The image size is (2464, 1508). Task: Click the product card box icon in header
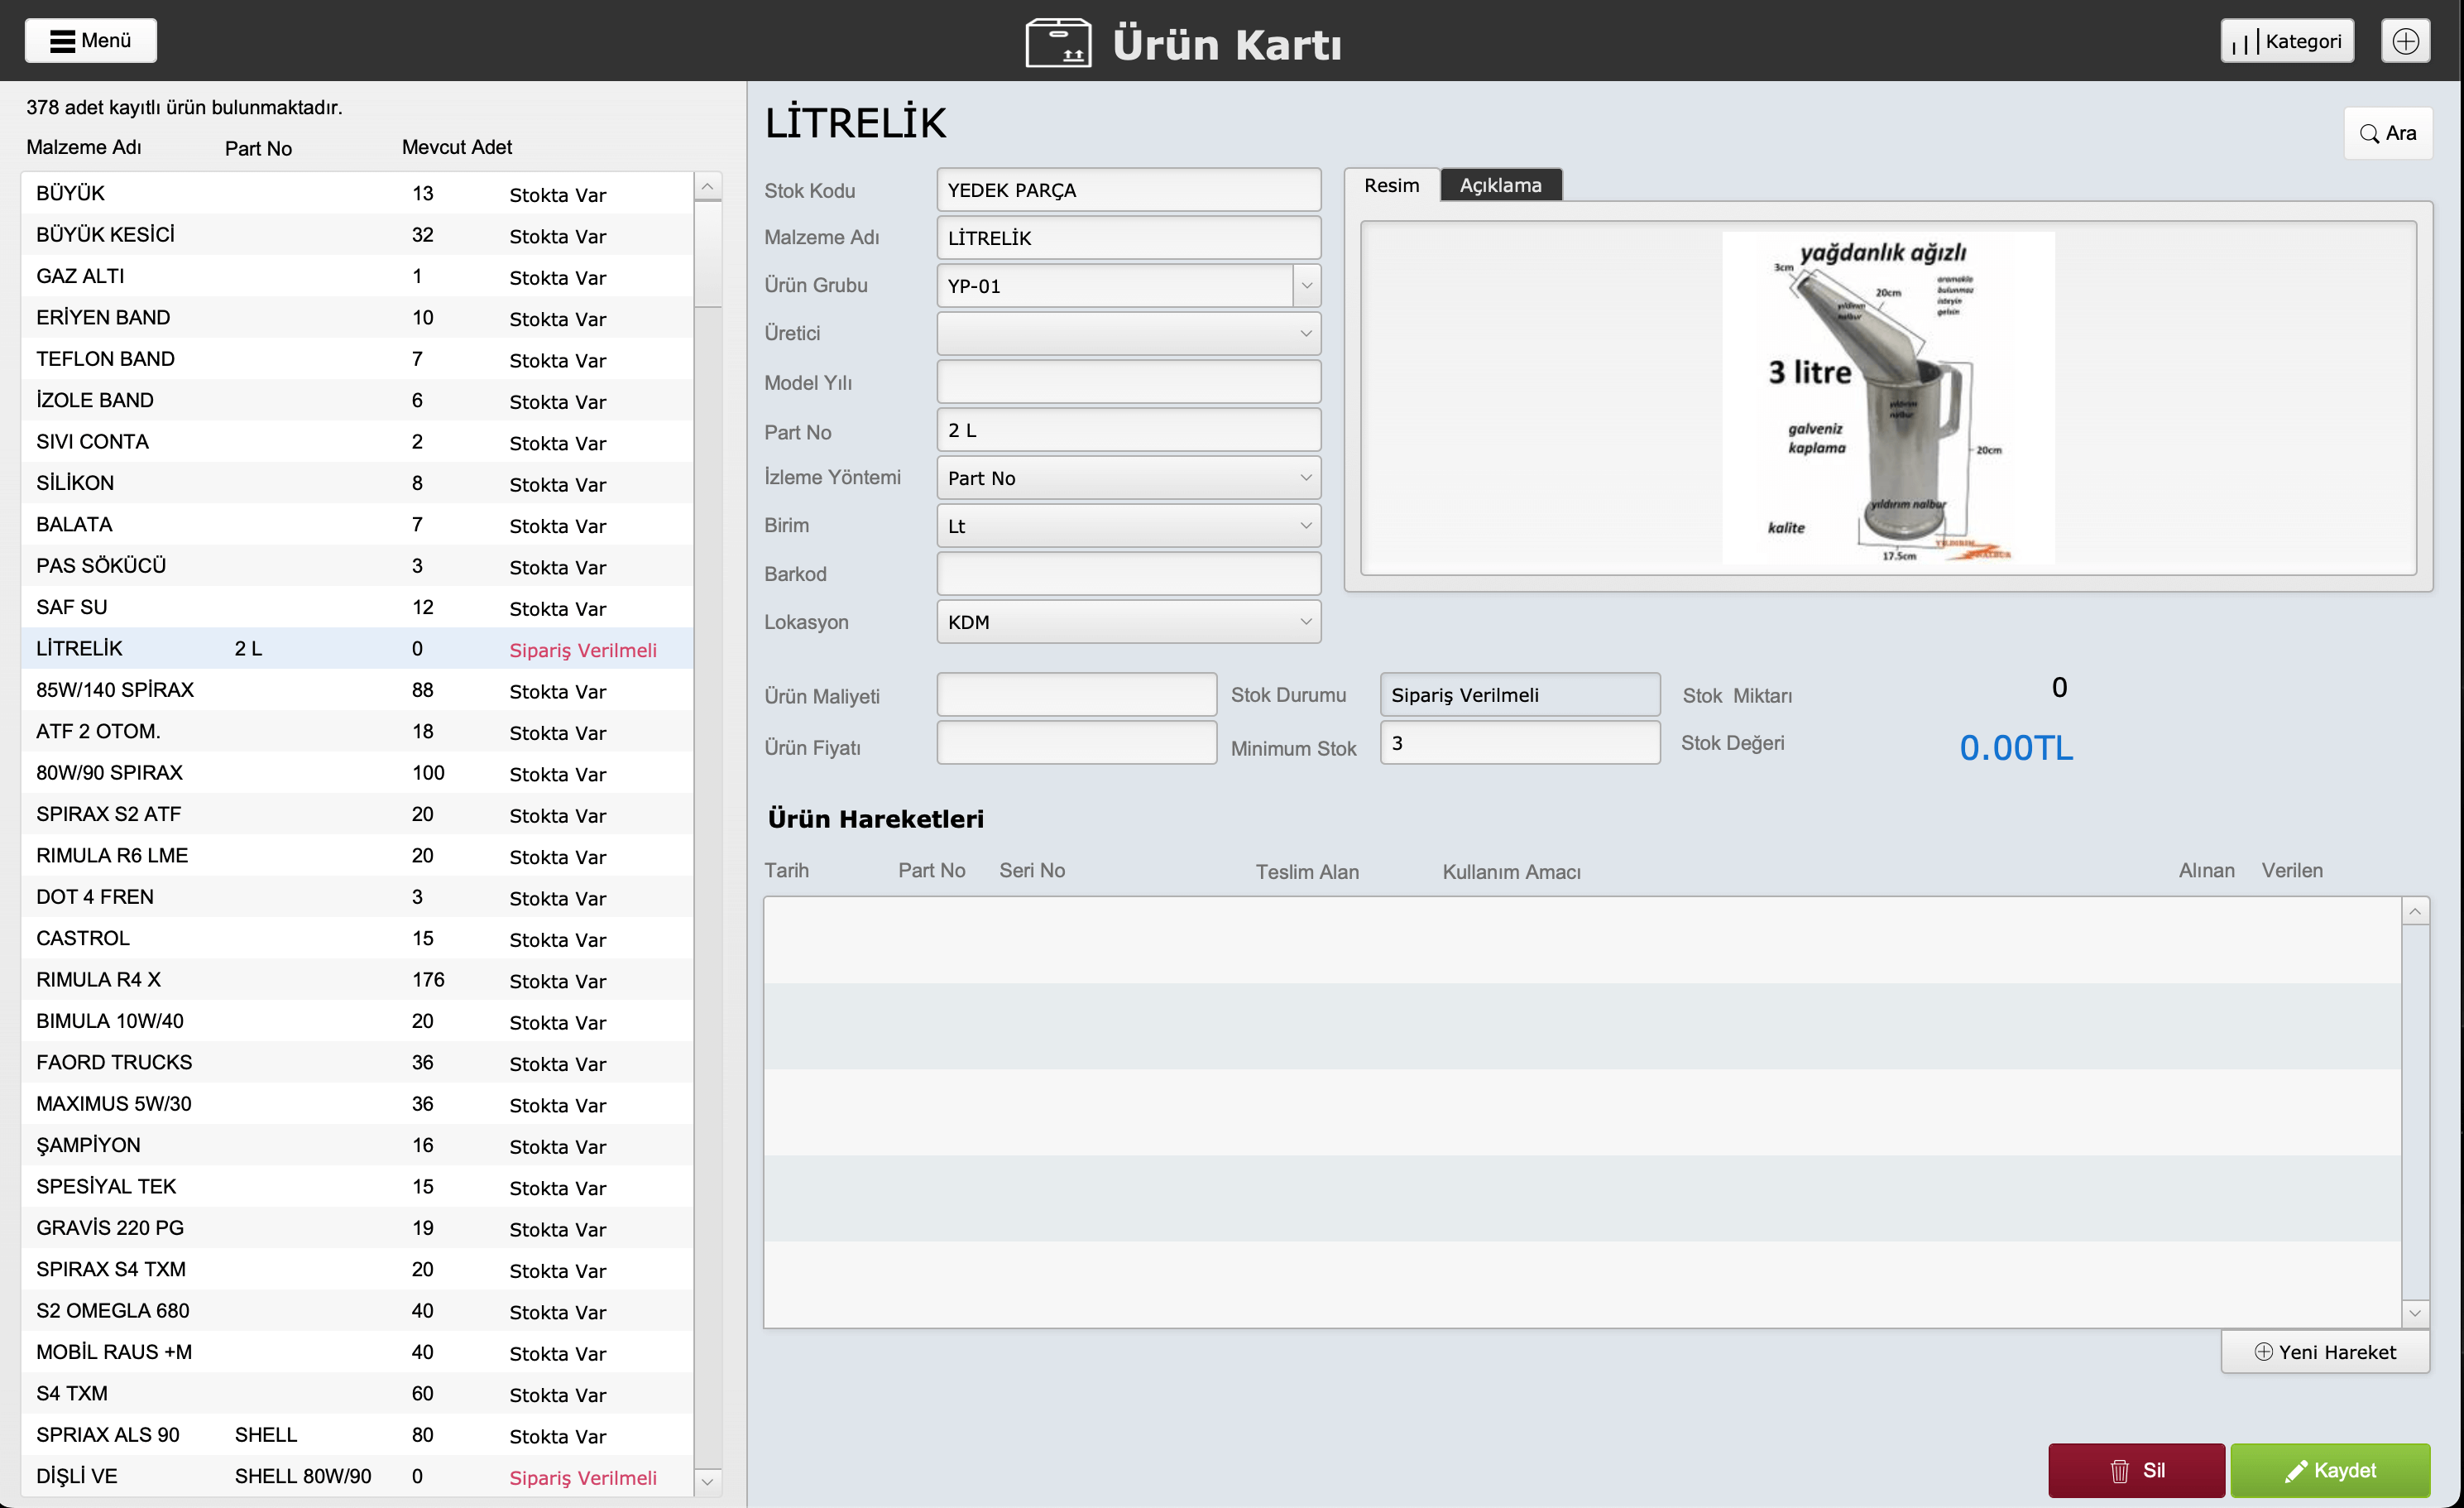(1058, 42)
